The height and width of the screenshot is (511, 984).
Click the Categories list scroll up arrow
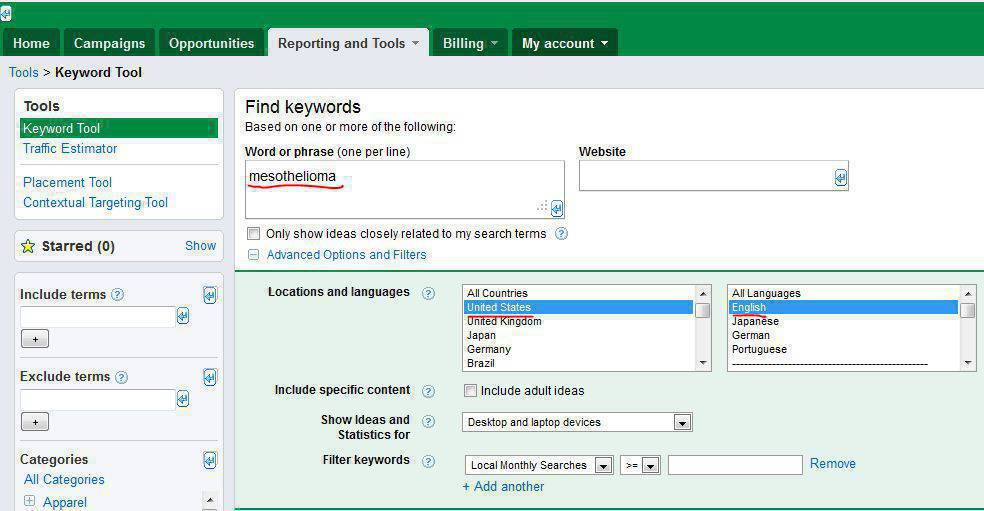210,500
